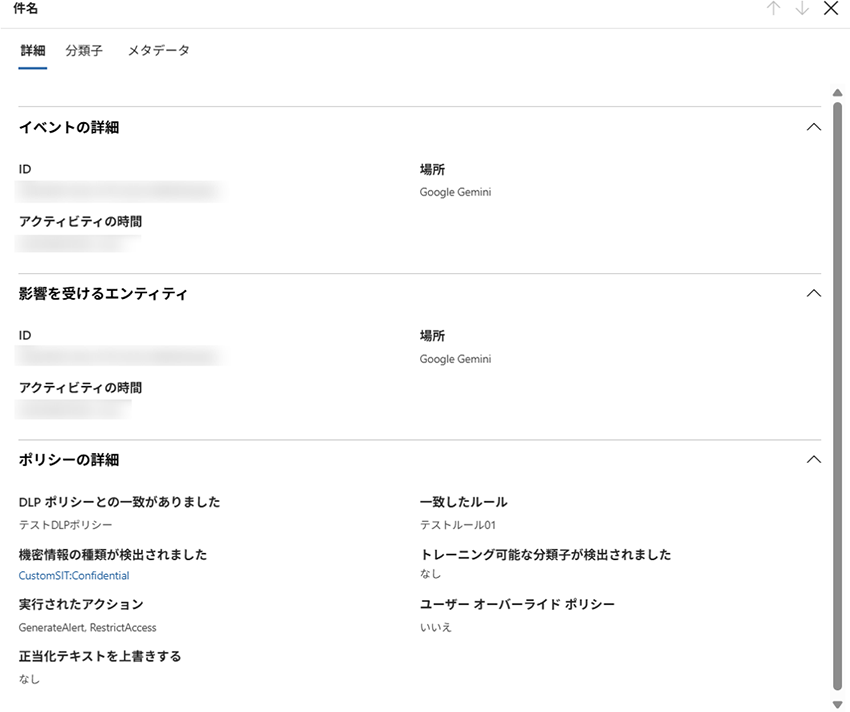Go to previous item with up arrow
The image size is (850, 712).
tap(773, 9)
